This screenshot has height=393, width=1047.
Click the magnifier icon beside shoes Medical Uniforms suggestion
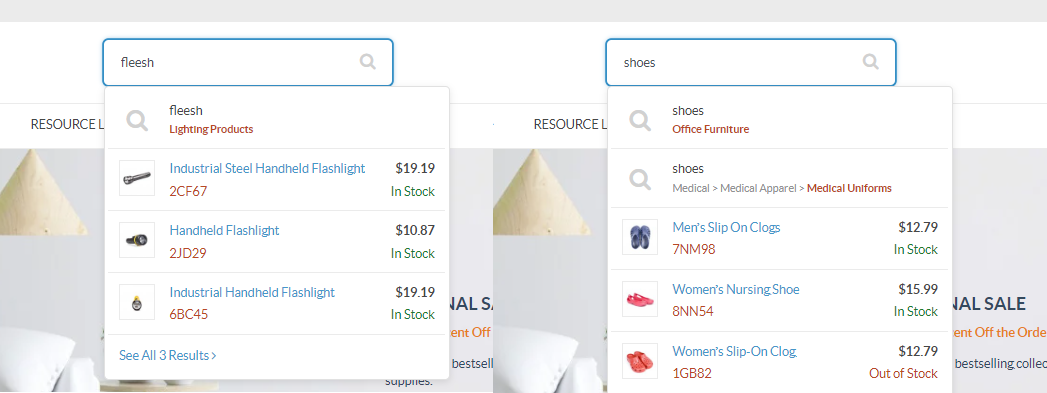pyautogui.click(x=640, y=179)
